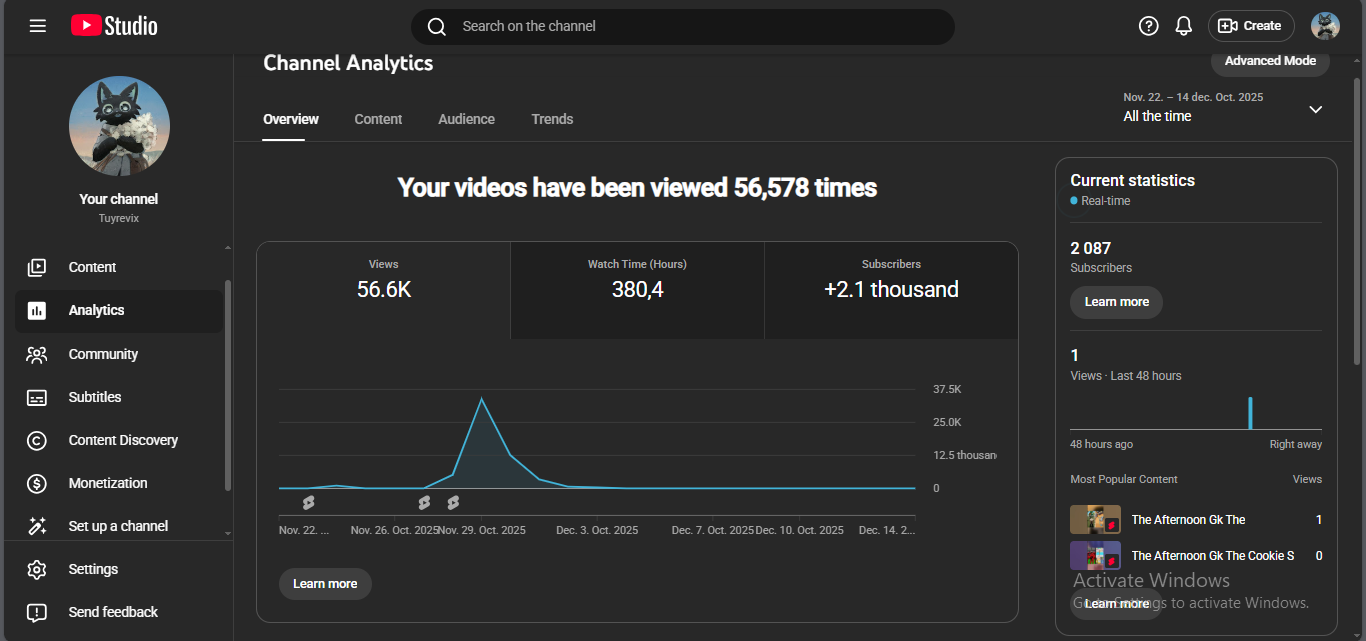This screenshot has height=641, width=1366.
Task: Go to Monetization in the sidebar
Action: tap(107, 483)
